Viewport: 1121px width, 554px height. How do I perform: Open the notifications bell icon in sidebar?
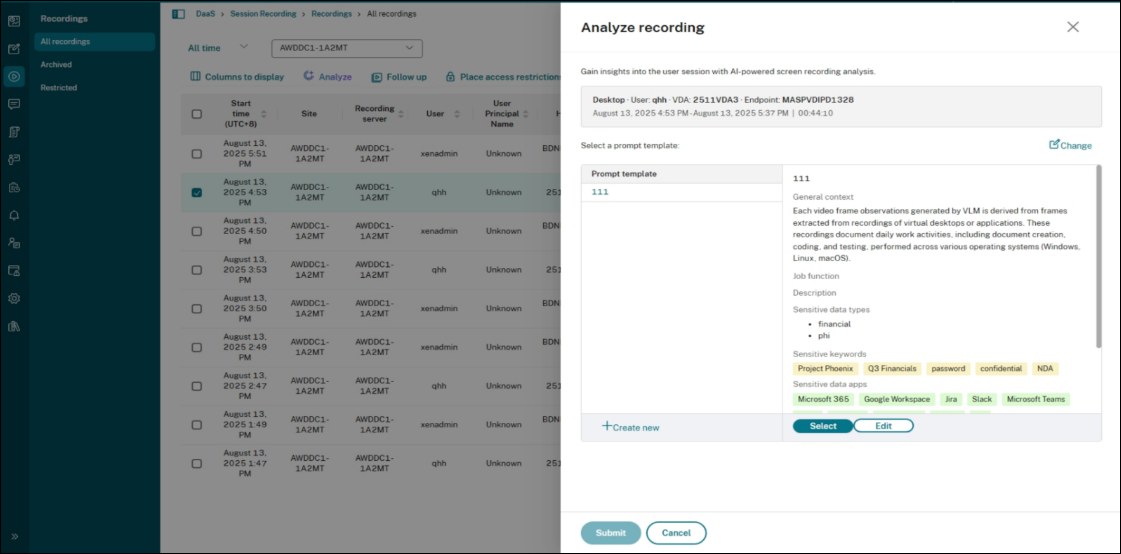14,215
